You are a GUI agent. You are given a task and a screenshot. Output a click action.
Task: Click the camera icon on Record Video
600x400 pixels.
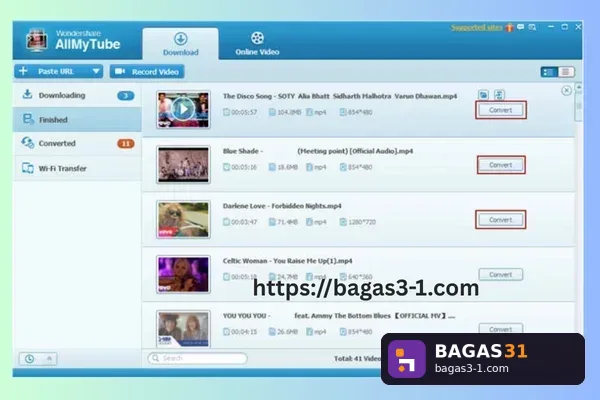click(120, 71)
